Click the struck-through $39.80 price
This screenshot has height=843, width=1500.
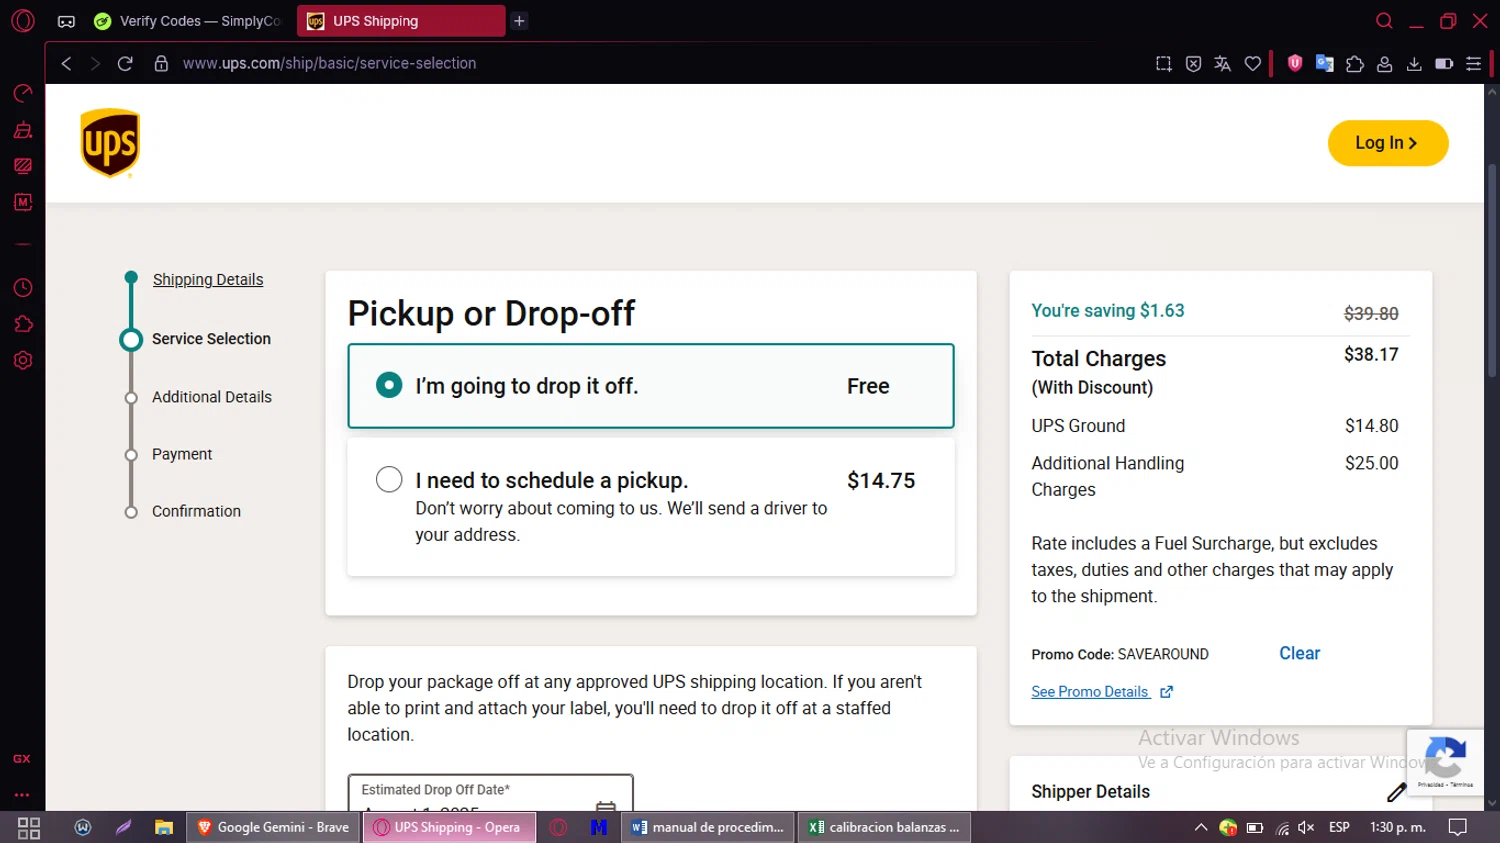pyautogui.click(x=1371, y=313)
